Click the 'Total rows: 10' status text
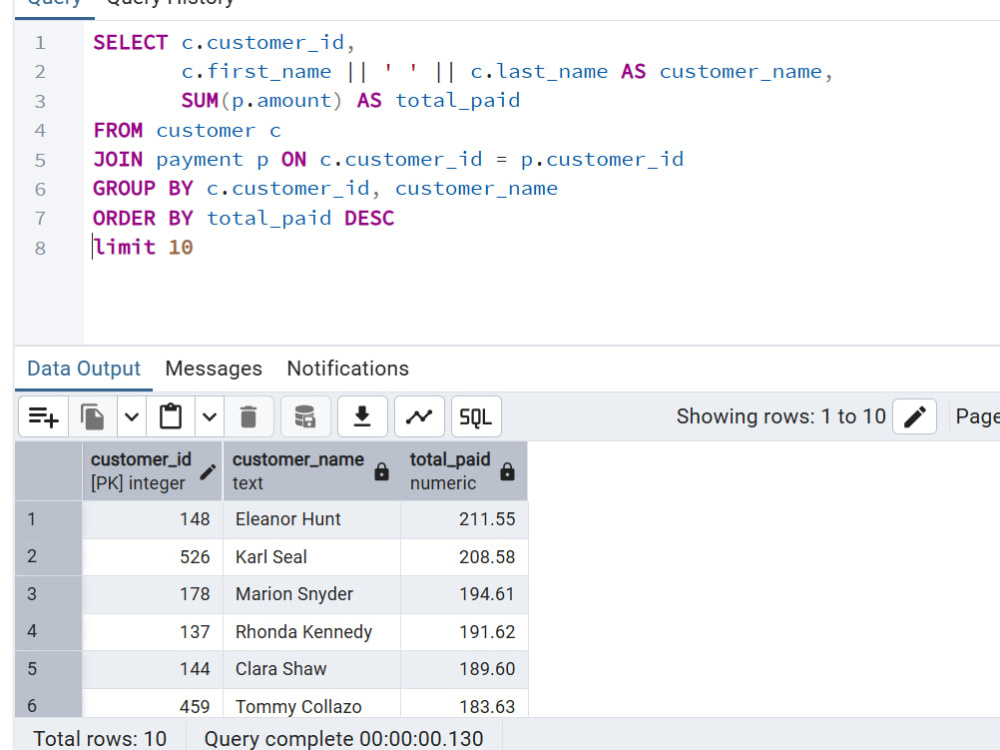The height and width of the screenshot is (750, 1000). click(x=100, y=739)
